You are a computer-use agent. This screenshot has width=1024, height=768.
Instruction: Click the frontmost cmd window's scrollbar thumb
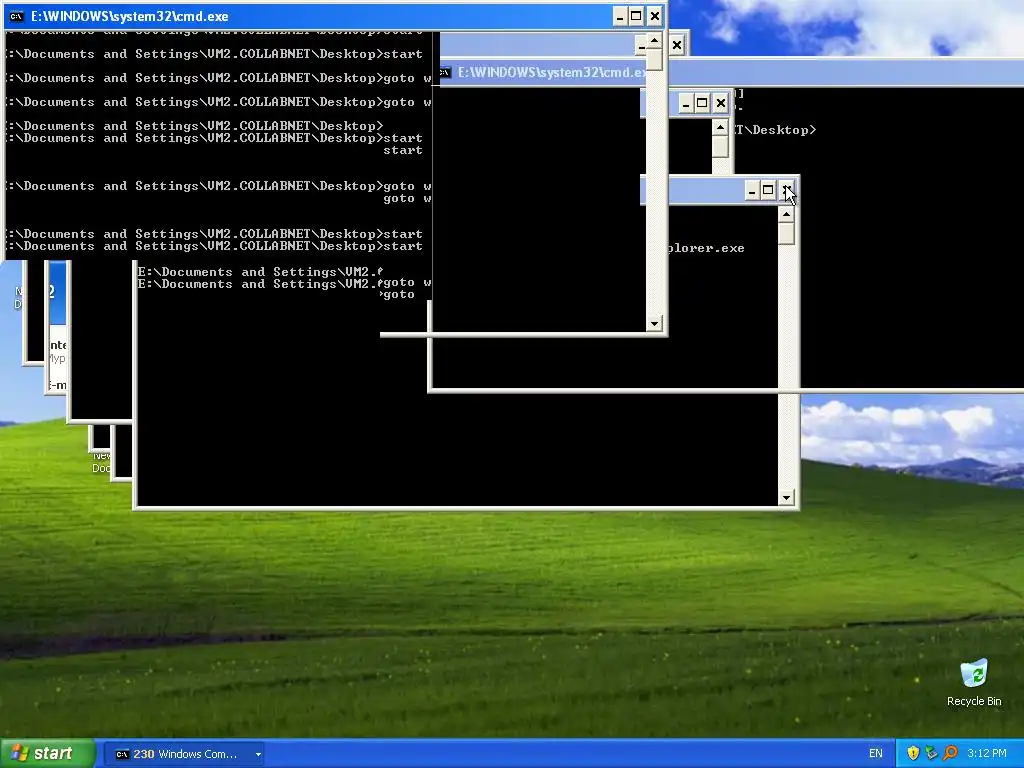[x=654, y=61]
